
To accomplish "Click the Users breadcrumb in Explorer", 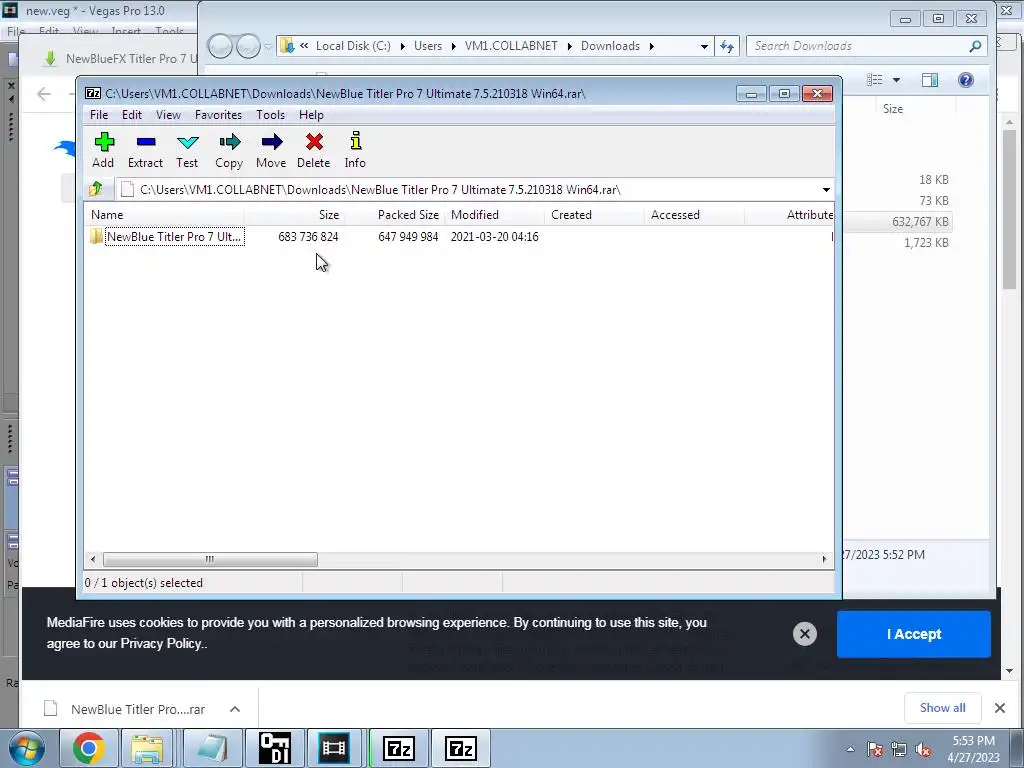I will tap(428, 46).
